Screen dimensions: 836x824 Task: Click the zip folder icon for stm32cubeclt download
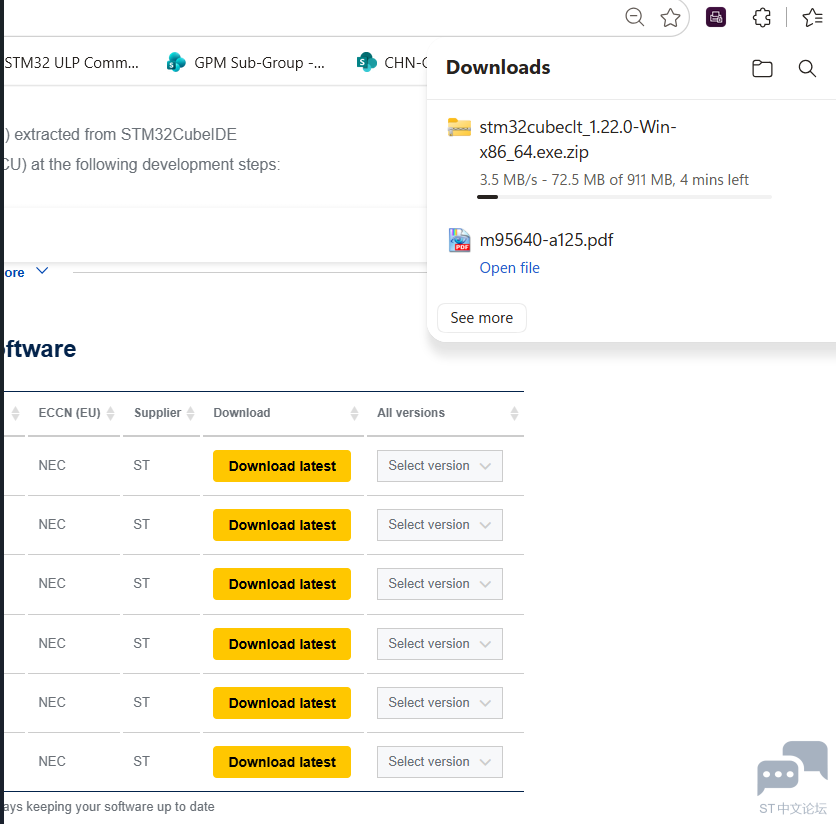pyautogui.click(x=459, y=127)
